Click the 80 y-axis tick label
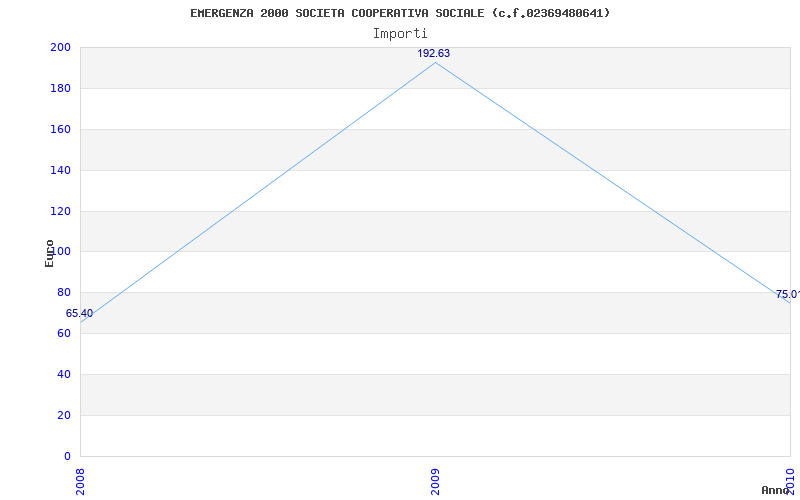 pyautogui.click(x=64, y=292)
